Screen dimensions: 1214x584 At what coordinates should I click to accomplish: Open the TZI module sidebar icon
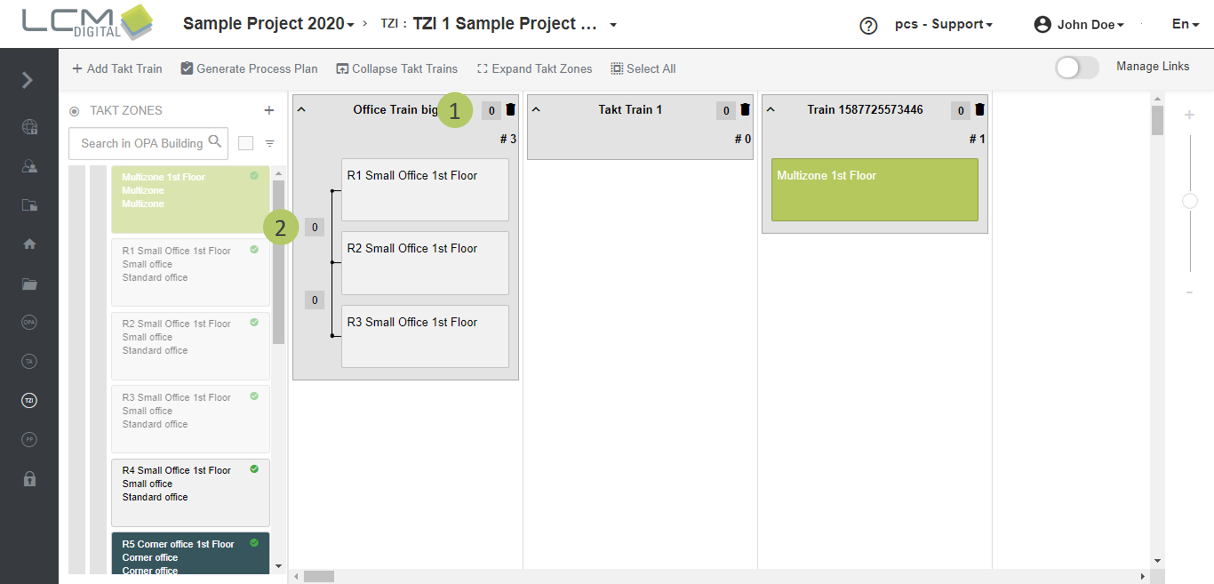tap(29, 400)
